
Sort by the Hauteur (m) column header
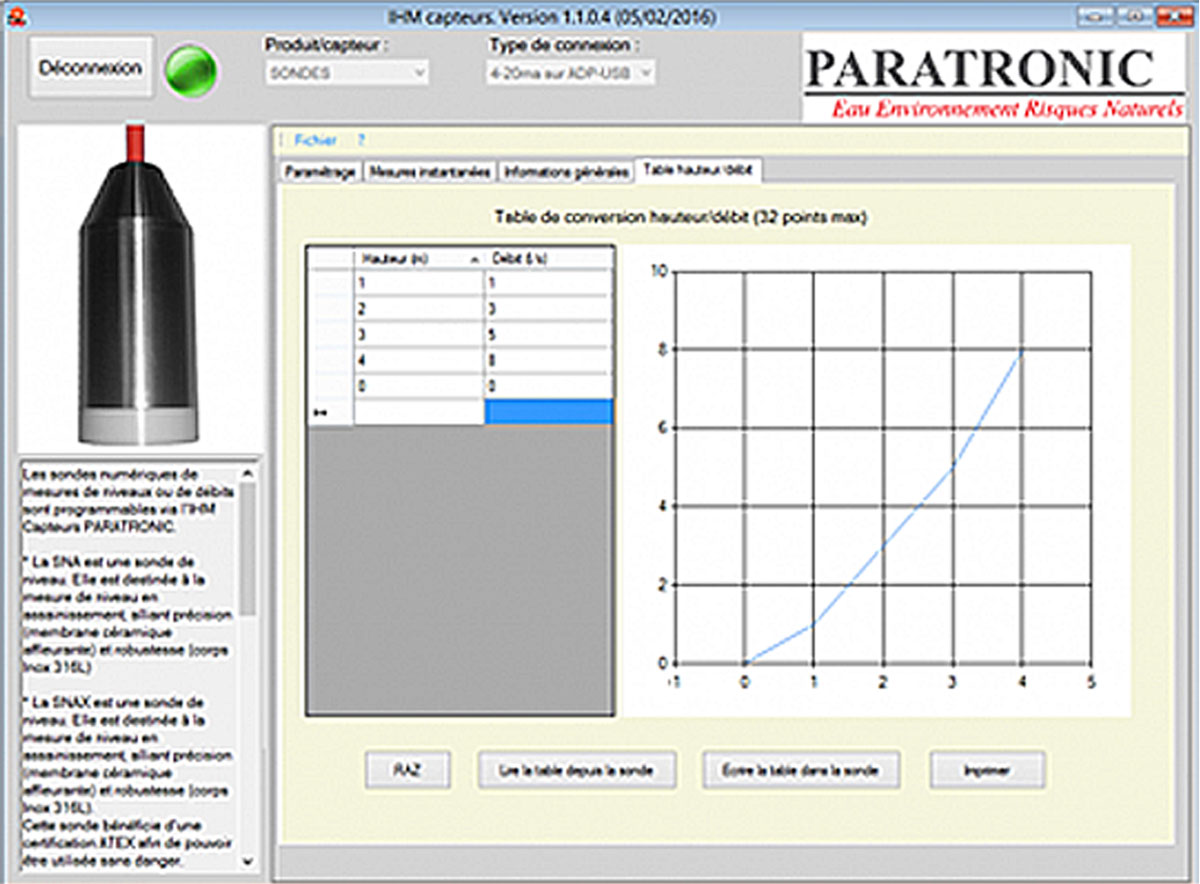[x=419, y=258]
